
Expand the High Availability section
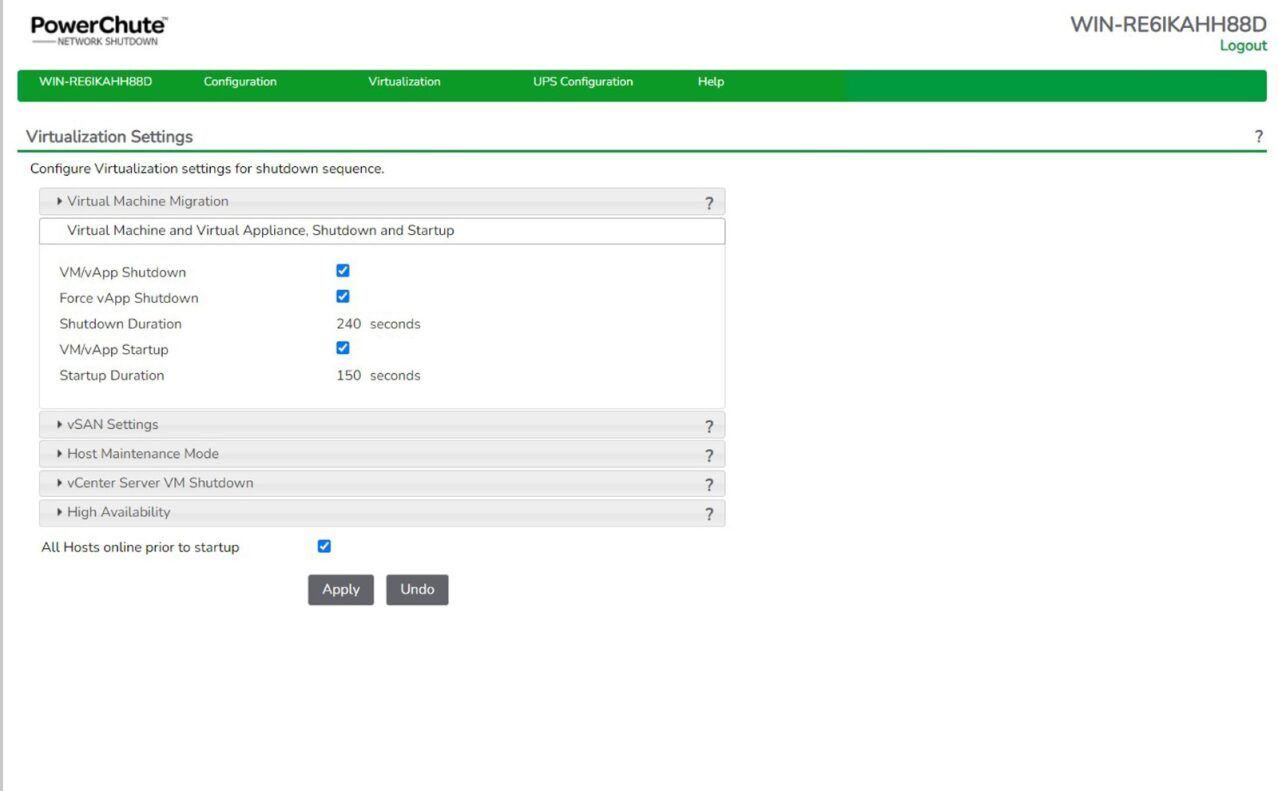pyautogui.click(x=118, y=512)
